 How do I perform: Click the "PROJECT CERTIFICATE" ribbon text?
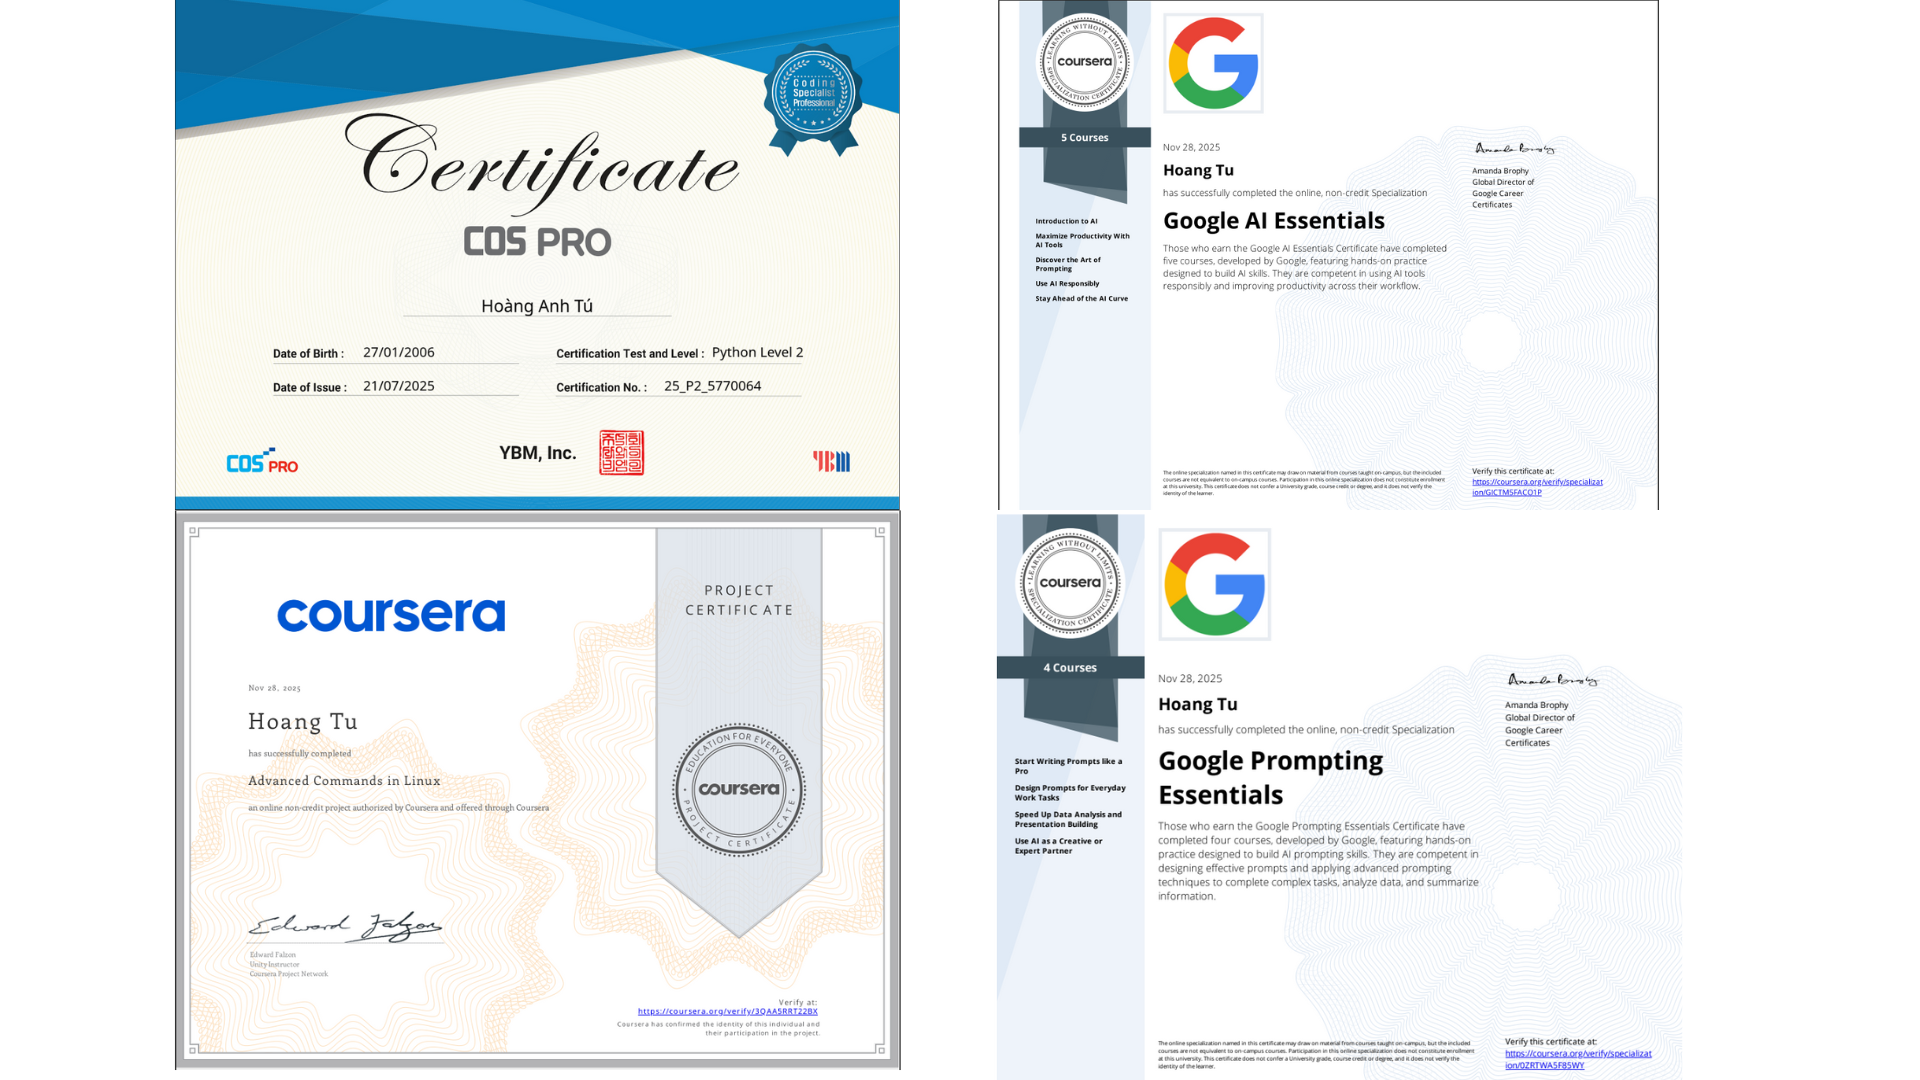point(739,600)
